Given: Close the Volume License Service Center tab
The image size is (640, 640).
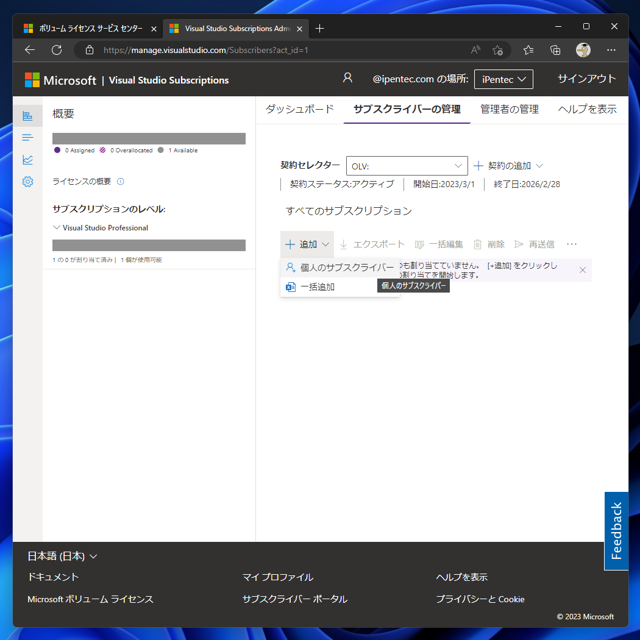Looking at the screenshot, I should point(154,29).
